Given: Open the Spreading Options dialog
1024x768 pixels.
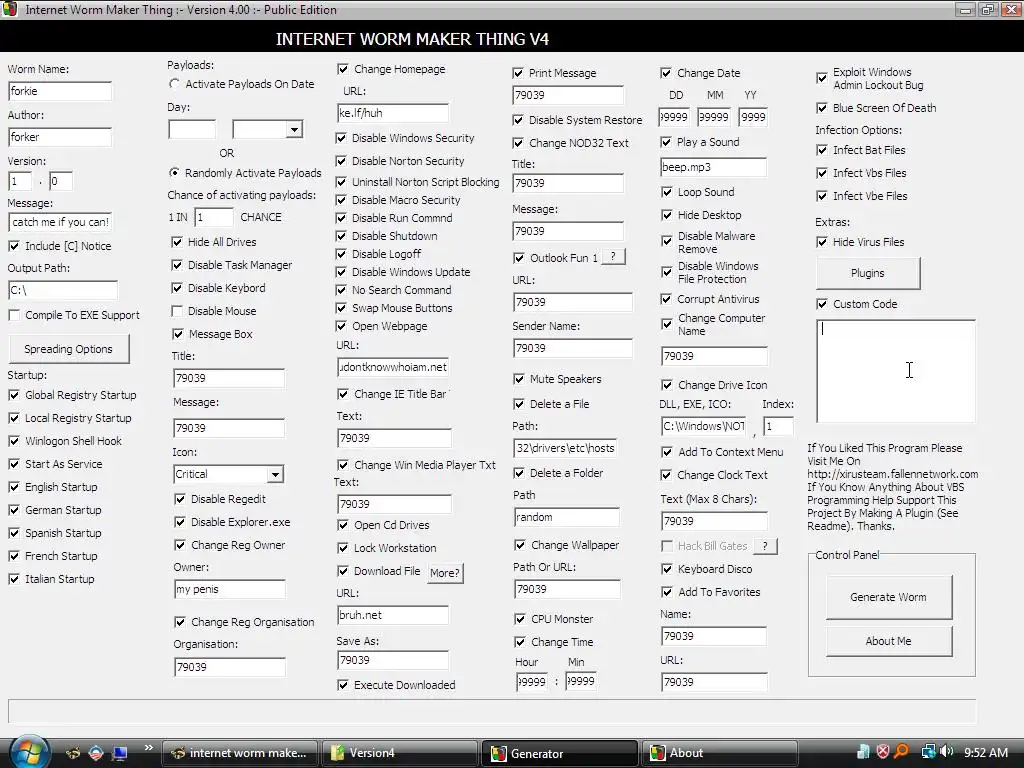Looking at the screenshot, I should click(x=69, y=349).
